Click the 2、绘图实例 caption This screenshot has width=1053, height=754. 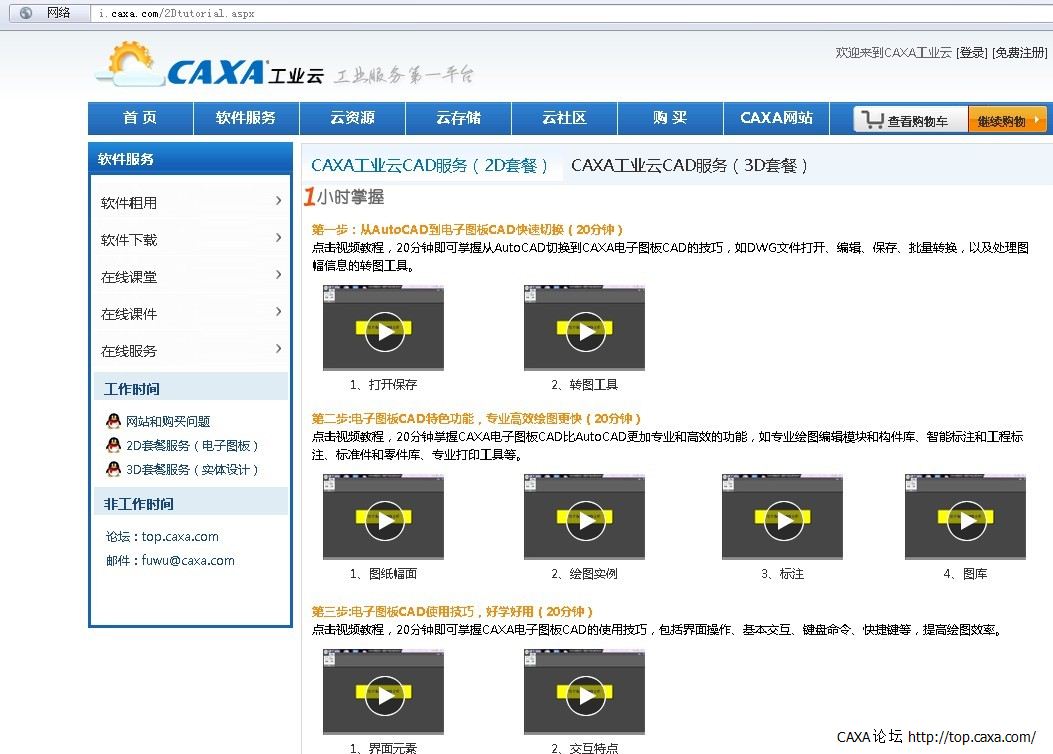click(584, 574)
